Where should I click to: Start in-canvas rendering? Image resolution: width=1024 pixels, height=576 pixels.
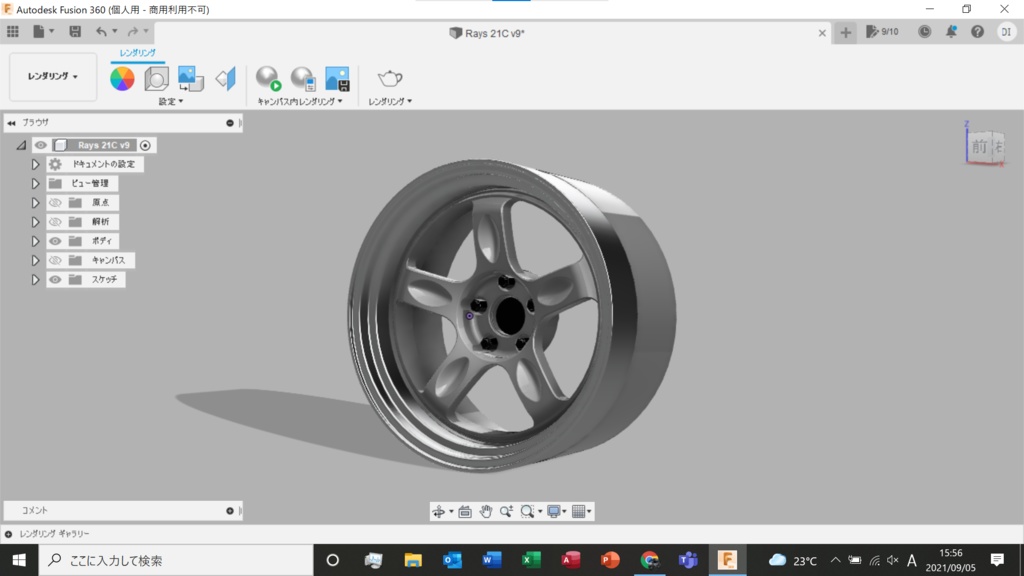268,79
